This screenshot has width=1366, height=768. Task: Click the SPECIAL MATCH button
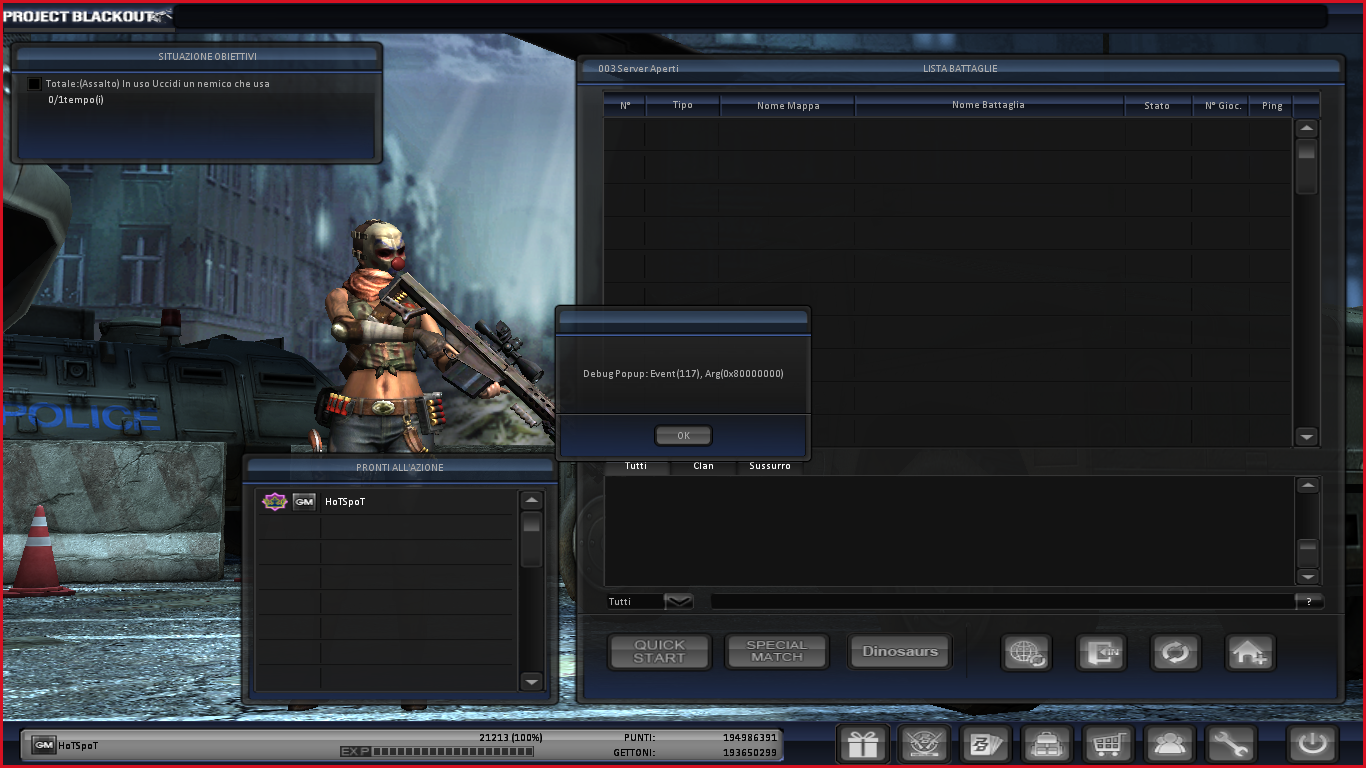pos(777,652)
